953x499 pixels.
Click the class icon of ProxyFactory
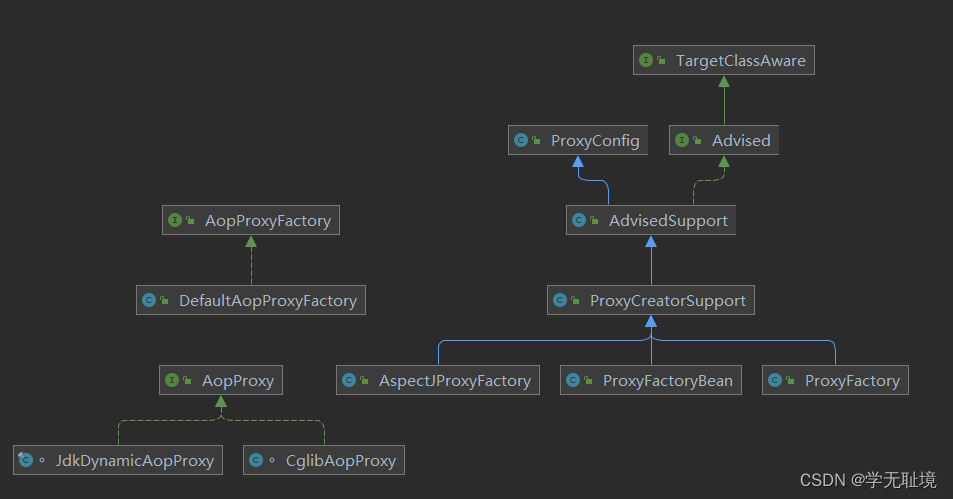coord(775,380)
